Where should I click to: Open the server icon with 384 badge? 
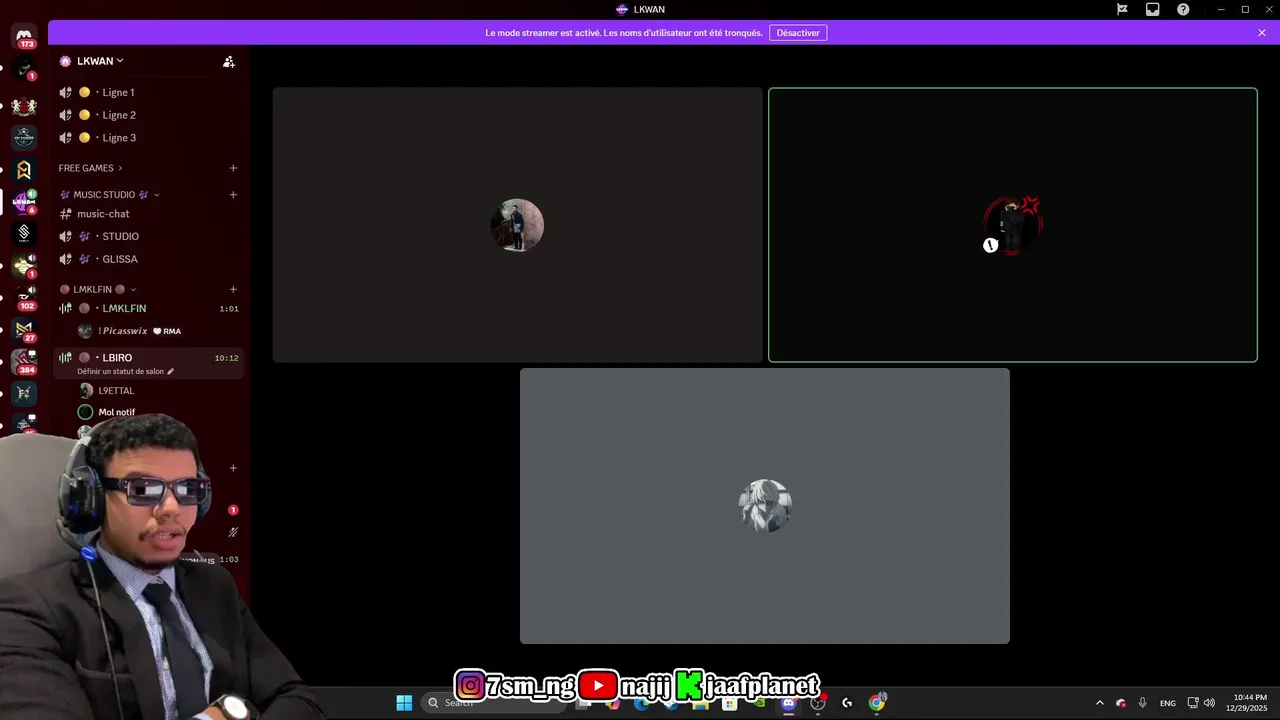tap(24, 361)
